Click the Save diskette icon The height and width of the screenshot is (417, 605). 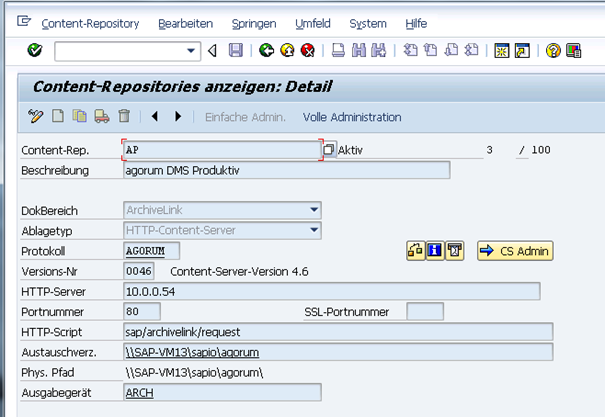236,51
